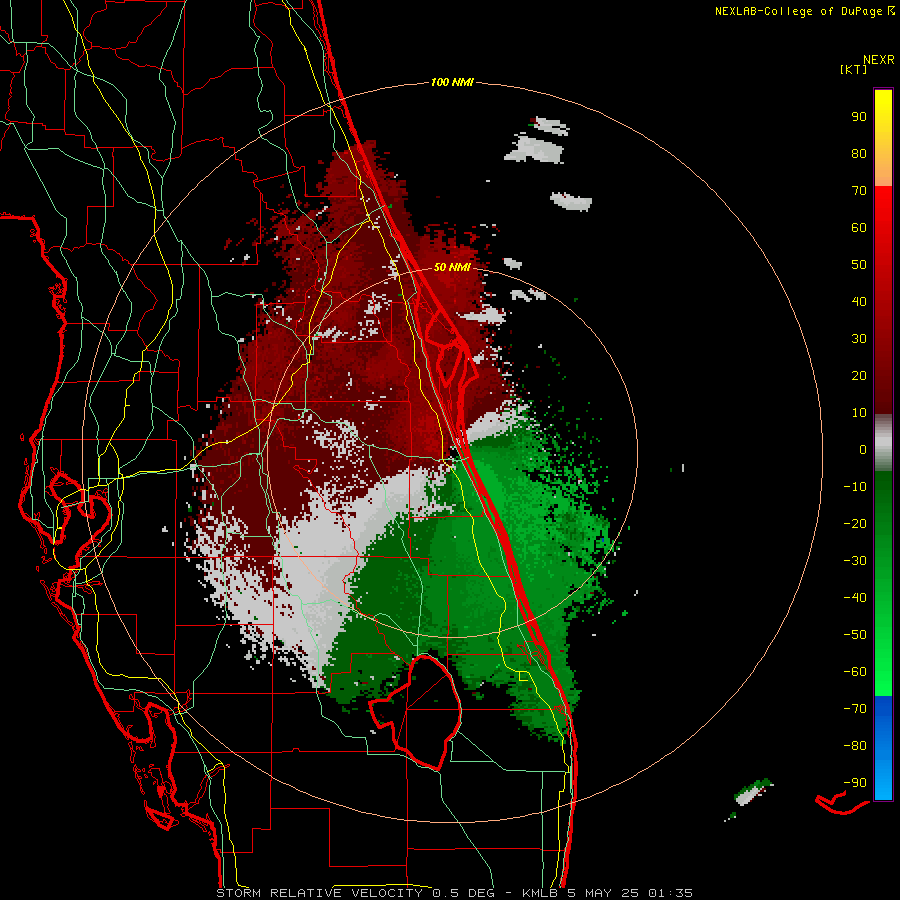This screenshot has width=900, height=900.
Task: Click the 50 NMI range ring label
Action: (452, 267)
